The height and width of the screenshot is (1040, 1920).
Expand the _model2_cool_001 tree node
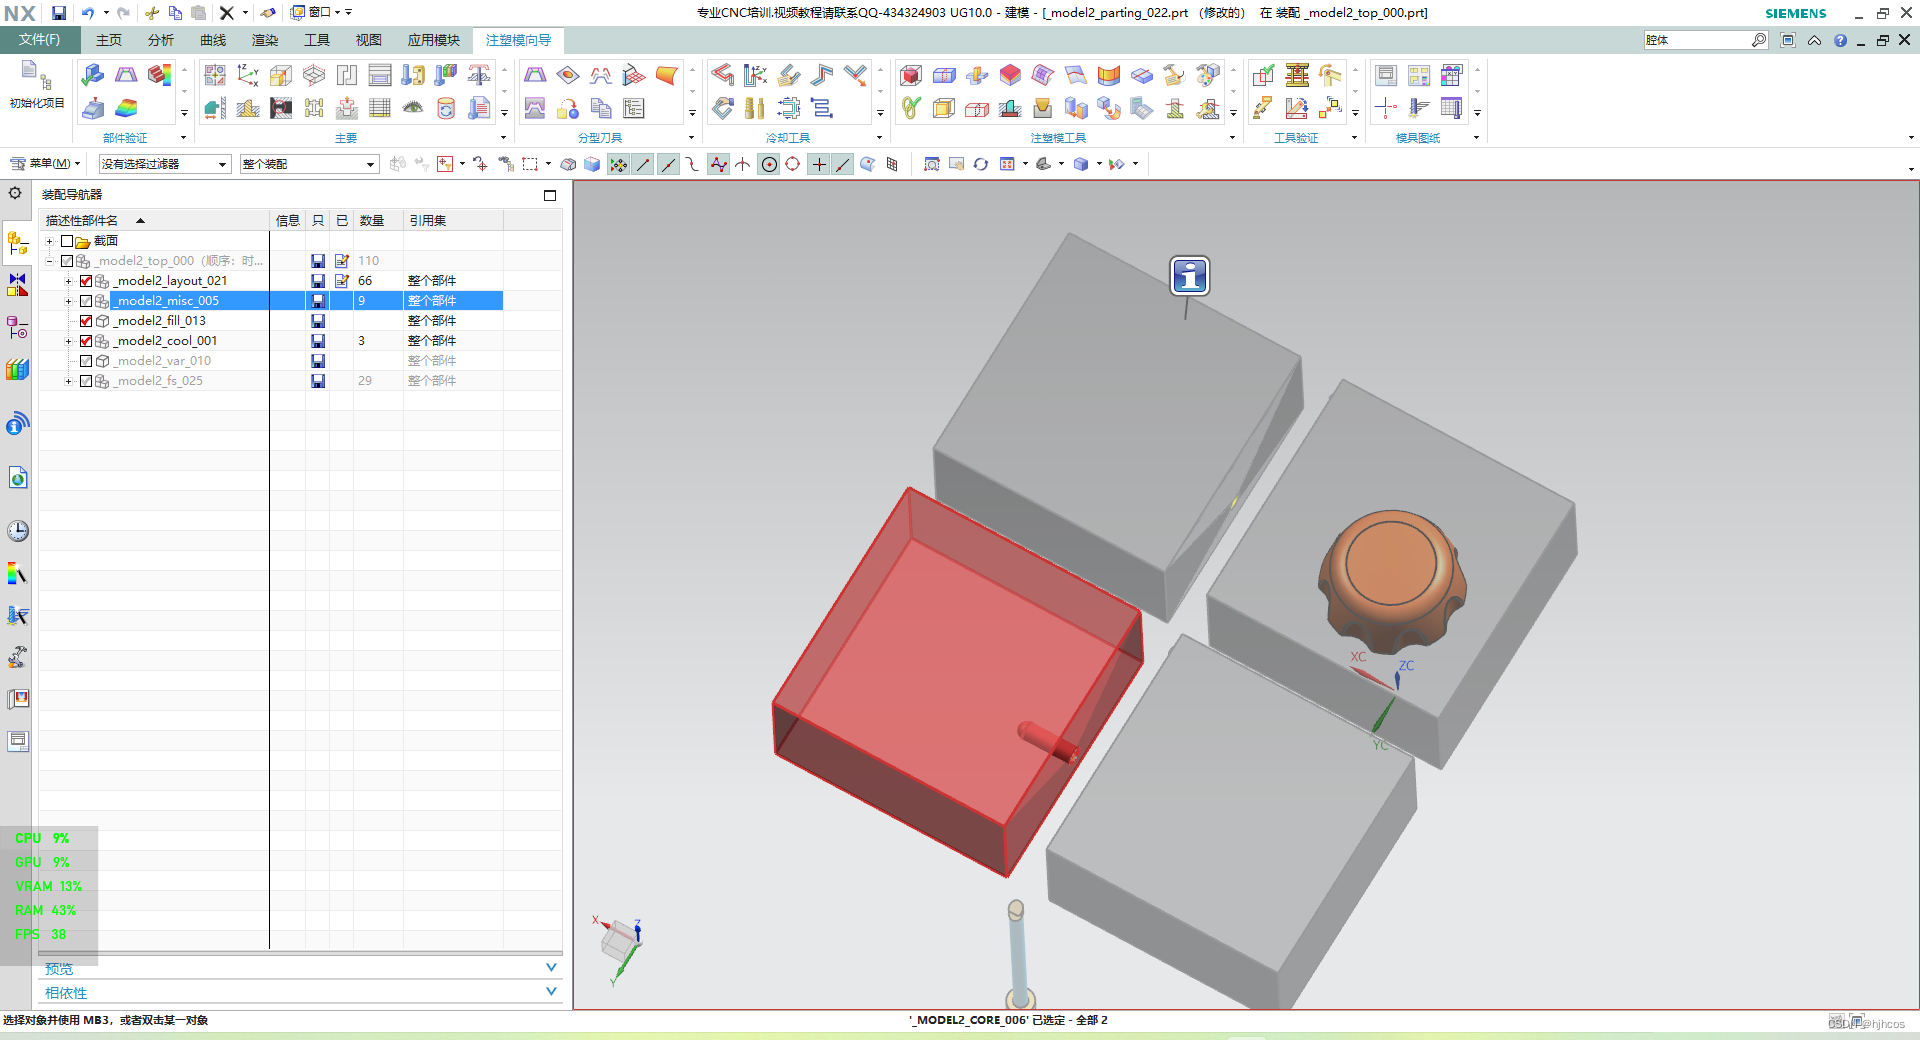pyautogui.click(x=68, y=341)
